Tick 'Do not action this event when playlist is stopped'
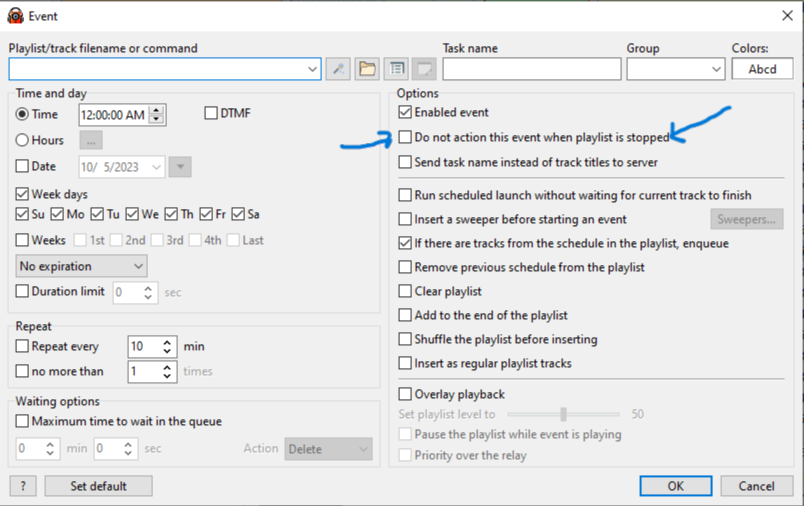Screen dimensions: 804x506 point(405,137)
